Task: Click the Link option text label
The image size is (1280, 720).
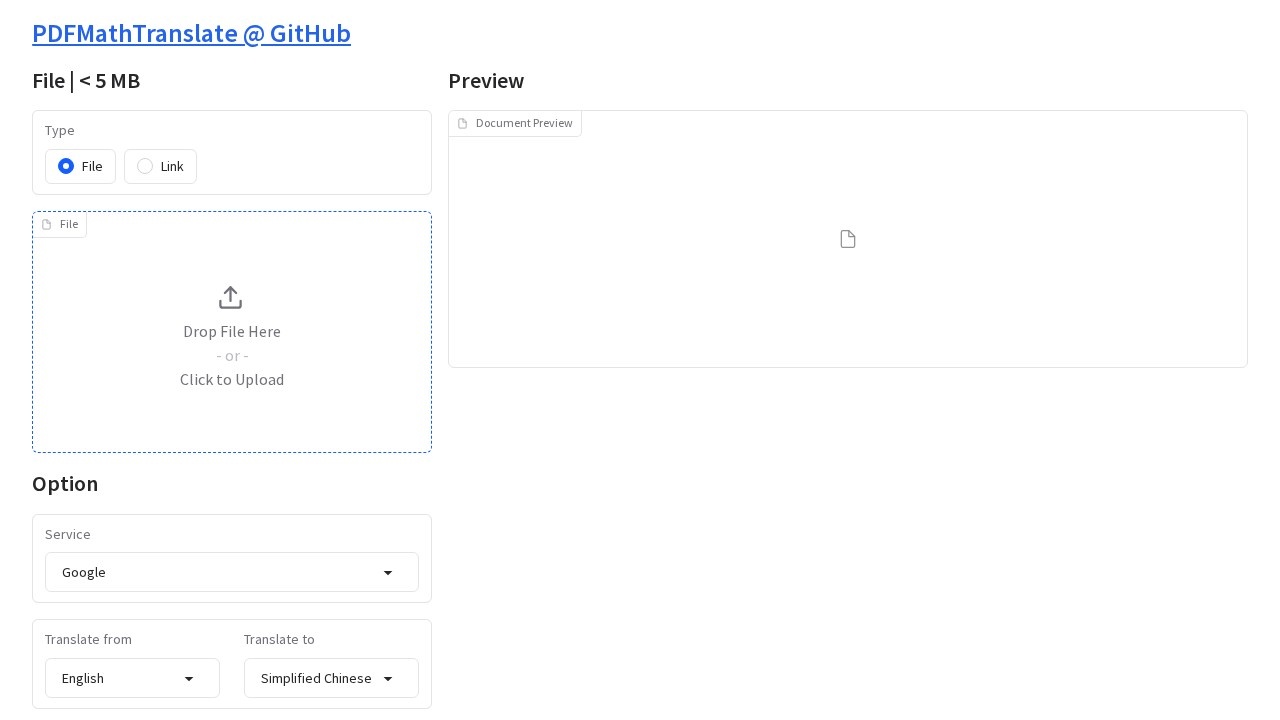Action: pyautogui.click(x=172, y=167)
